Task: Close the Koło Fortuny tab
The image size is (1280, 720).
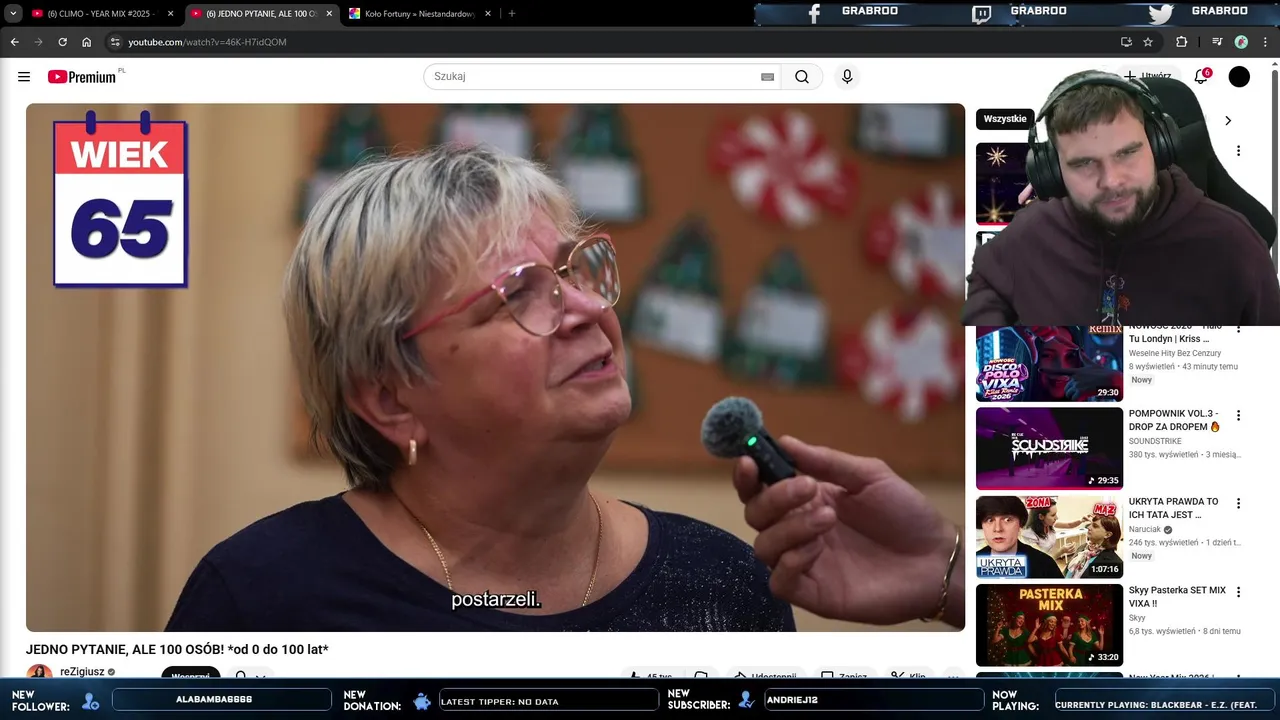Action: point(488,14)
